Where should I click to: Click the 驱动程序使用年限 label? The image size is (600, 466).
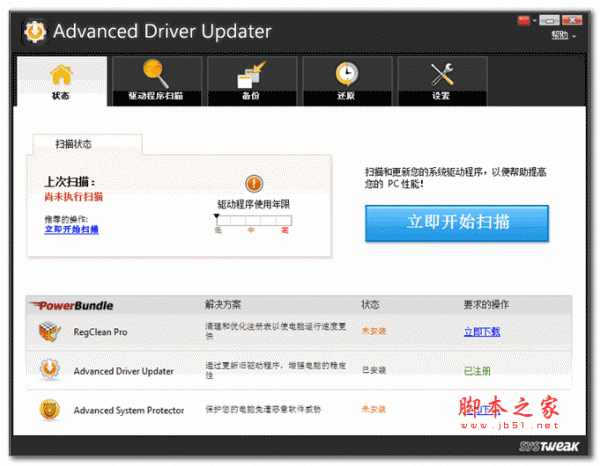(x=254, y=205)
